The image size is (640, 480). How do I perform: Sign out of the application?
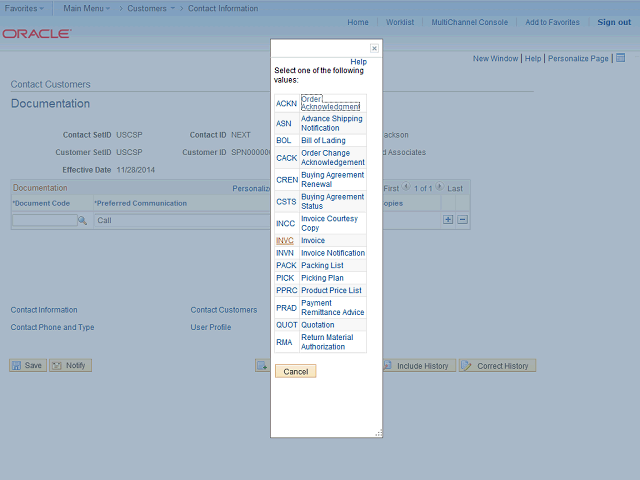click(614, 22)
